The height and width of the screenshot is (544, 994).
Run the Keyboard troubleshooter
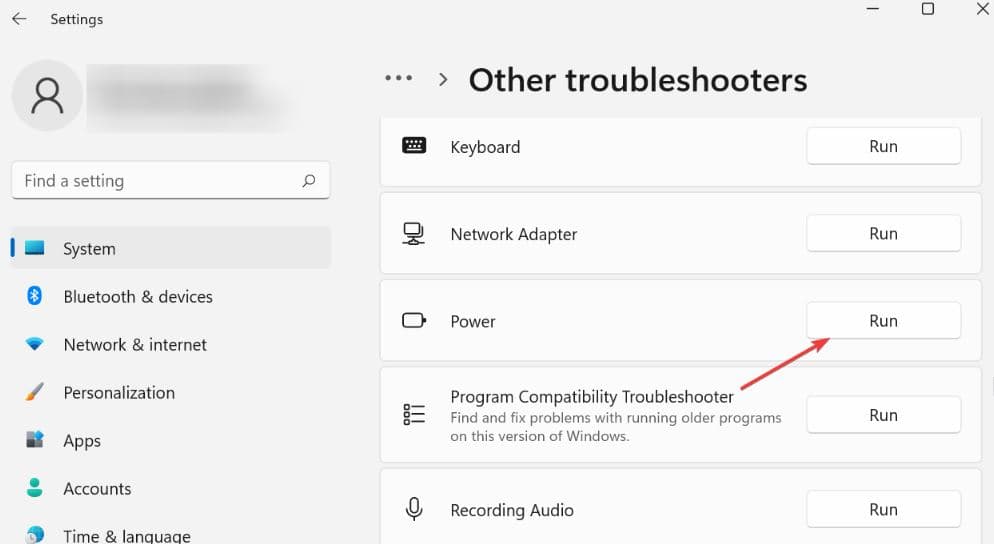pos(883,146)
